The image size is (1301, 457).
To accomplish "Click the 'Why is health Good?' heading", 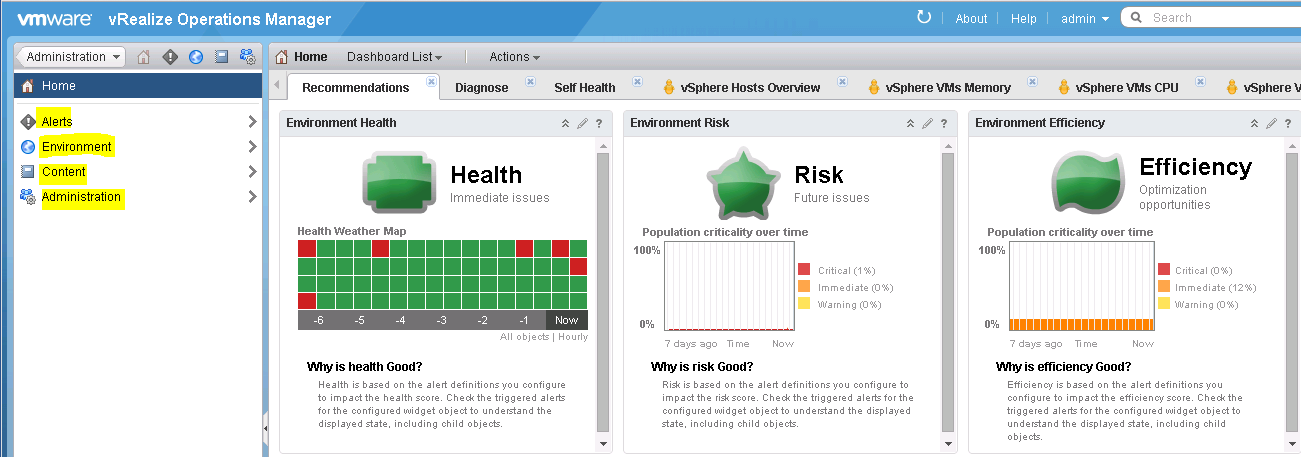I will point(364,366).
